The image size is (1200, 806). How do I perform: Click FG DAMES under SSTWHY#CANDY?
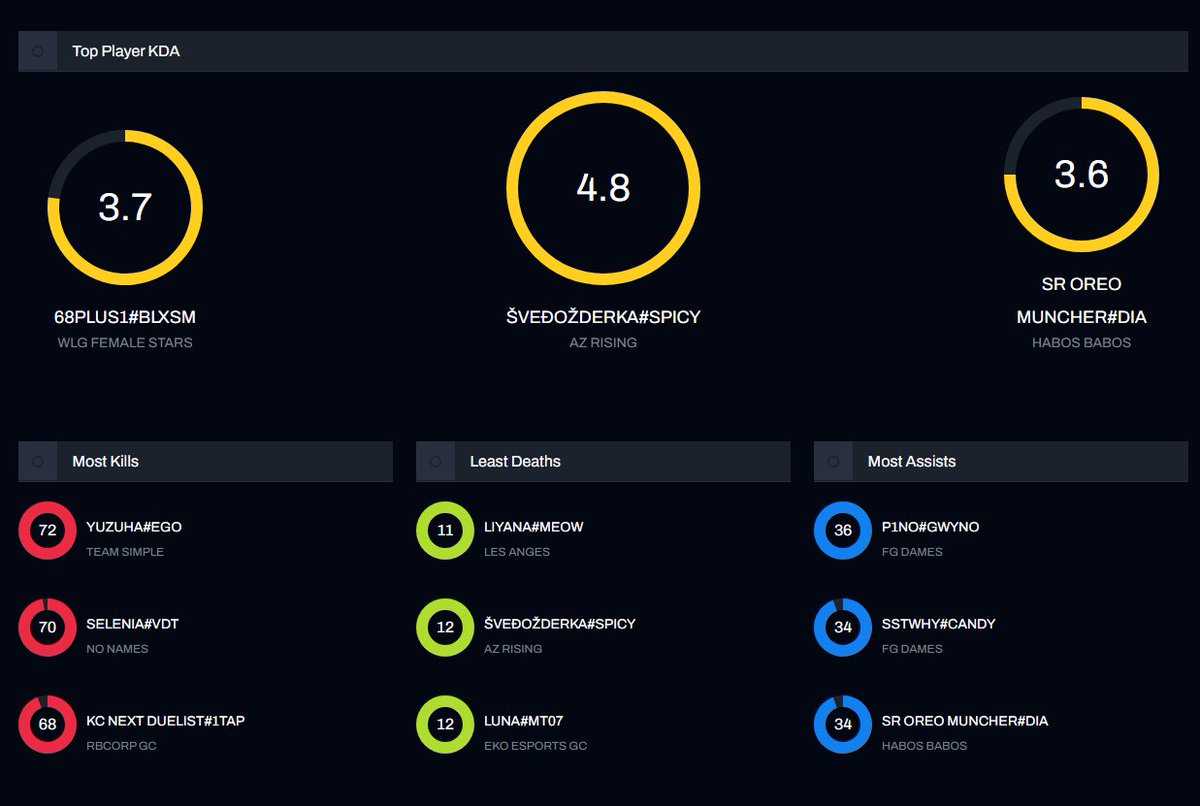(x=912, y=649)
